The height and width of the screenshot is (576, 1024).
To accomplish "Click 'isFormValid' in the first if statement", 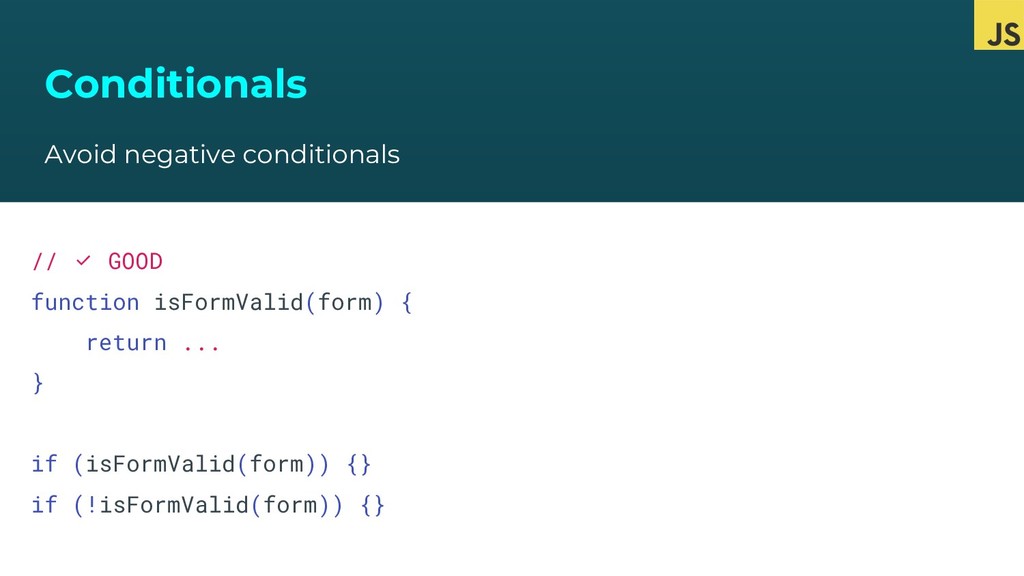I will pyautogui.click(x=160, y=464).
